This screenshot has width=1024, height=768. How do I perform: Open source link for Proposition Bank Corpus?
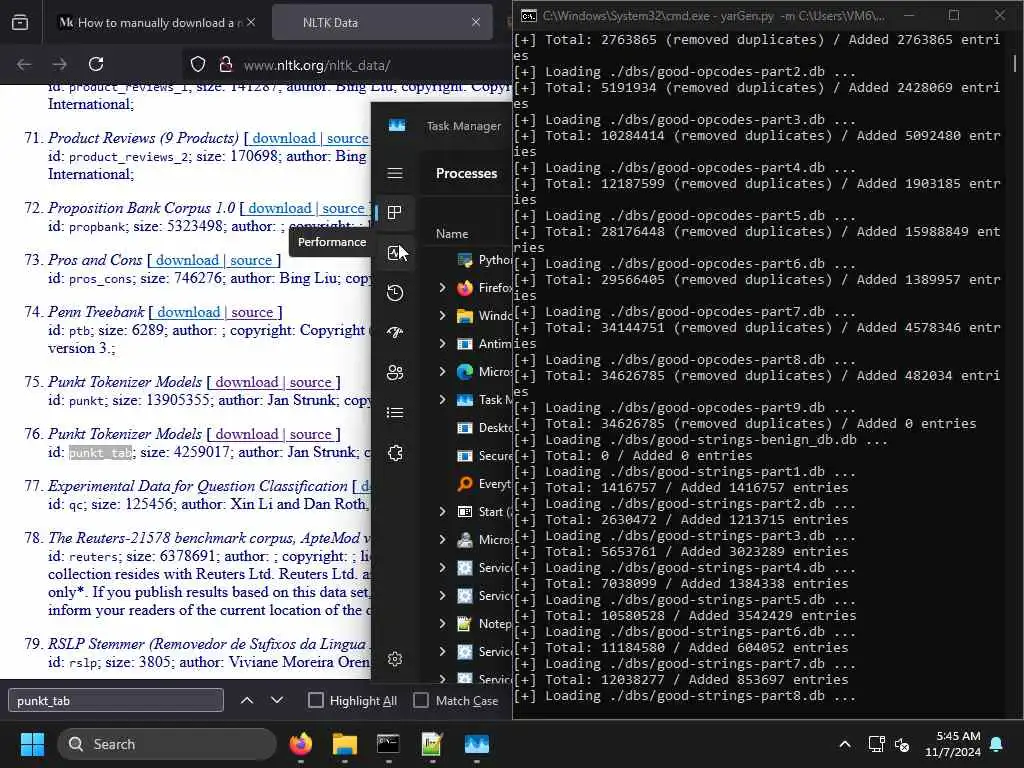tap(344, 208)
